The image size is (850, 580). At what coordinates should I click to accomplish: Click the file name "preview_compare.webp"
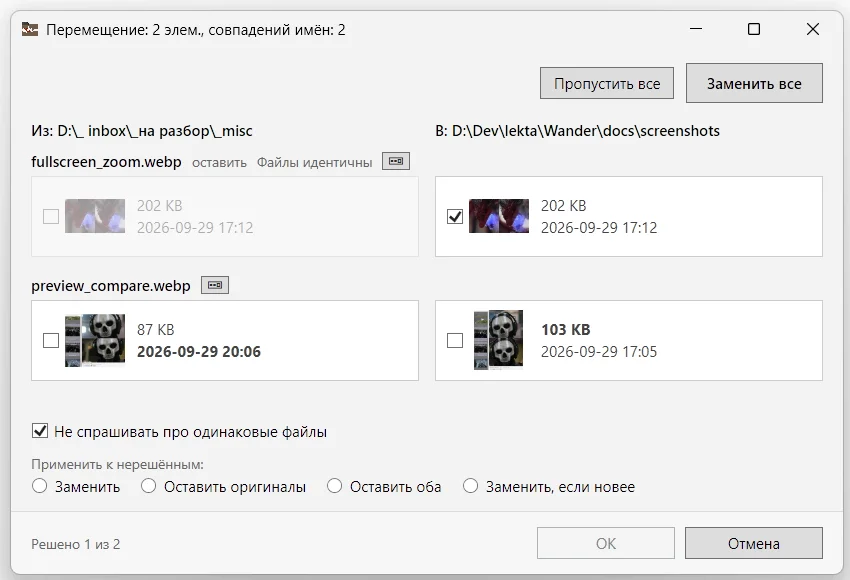pos(111,286)
